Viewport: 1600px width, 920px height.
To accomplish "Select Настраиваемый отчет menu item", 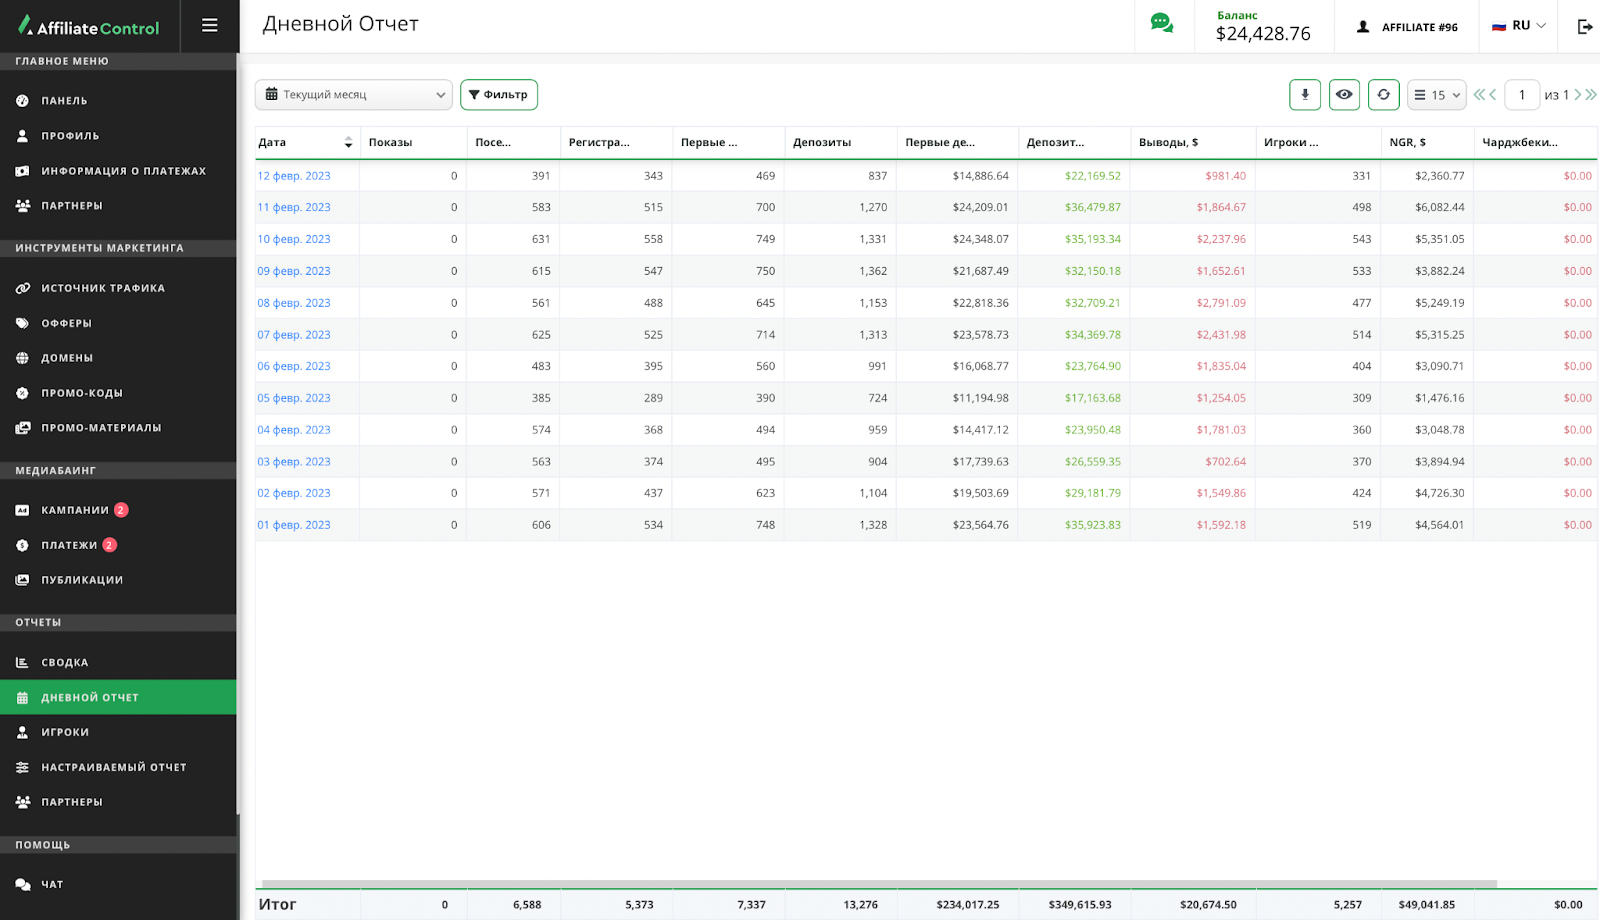I will [113, 767].
